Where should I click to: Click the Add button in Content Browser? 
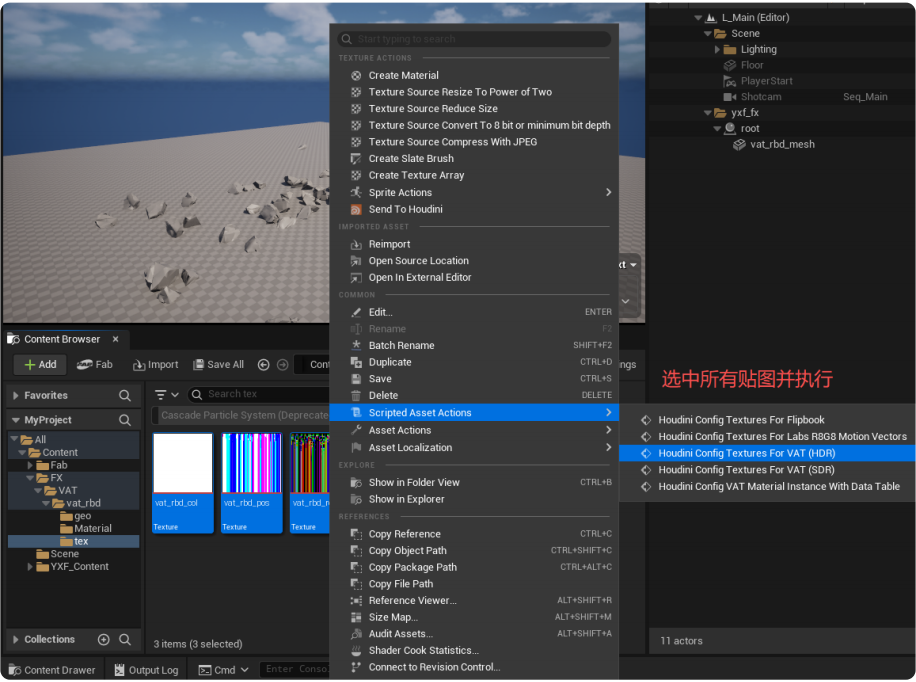[x=40, y=365]
